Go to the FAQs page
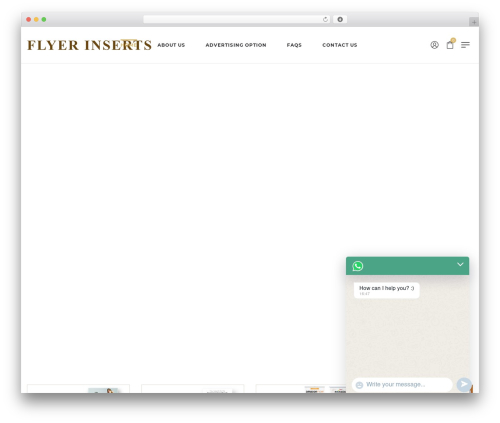This screenshot has width=500, height=423. pos(294,45)
